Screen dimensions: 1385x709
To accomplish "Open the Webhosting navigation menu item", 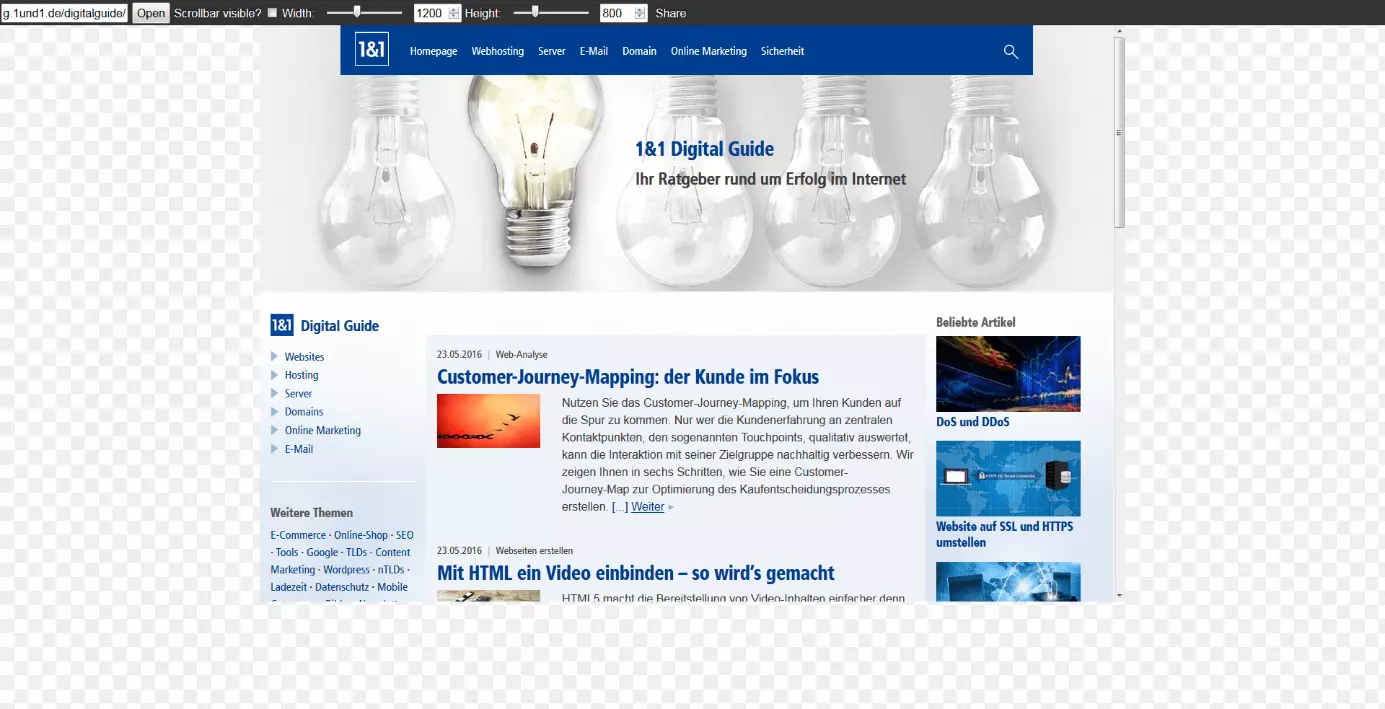I will (x=497, y=52).
